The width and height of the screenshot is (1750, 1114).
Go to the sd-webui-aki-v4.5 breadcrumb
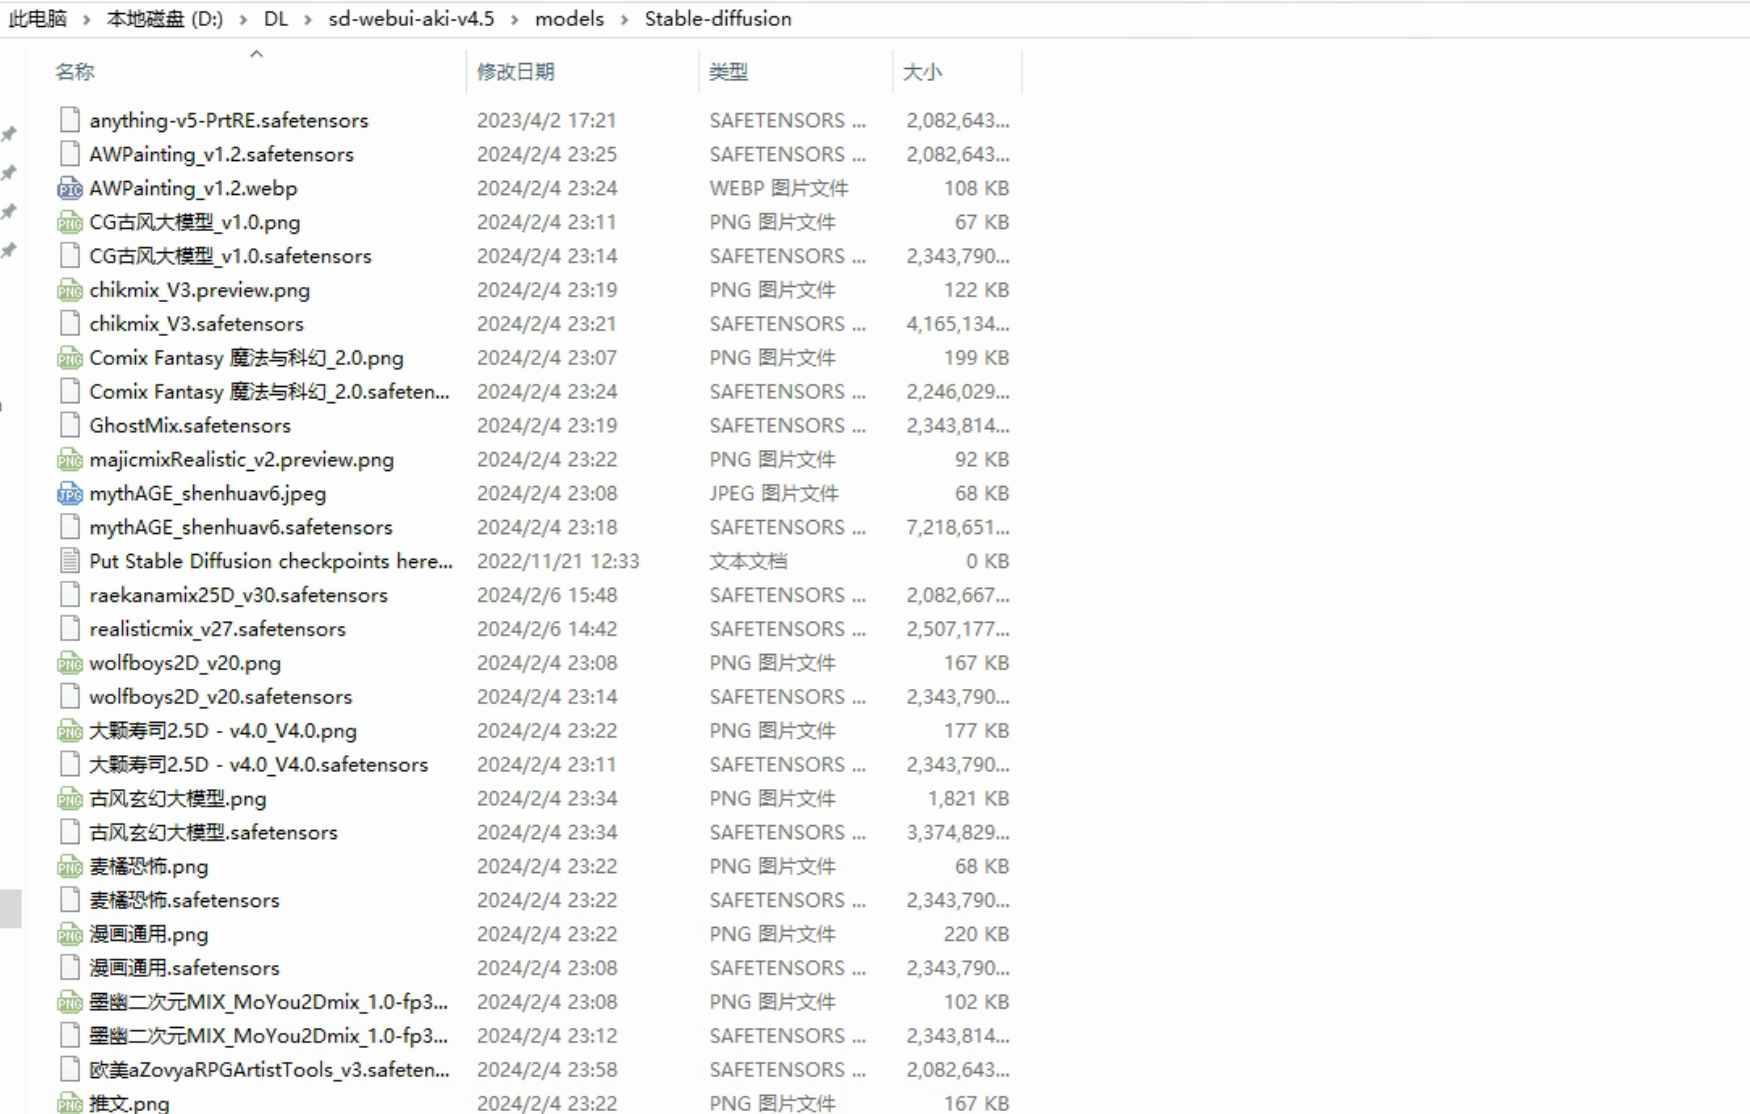pos(411,19)
